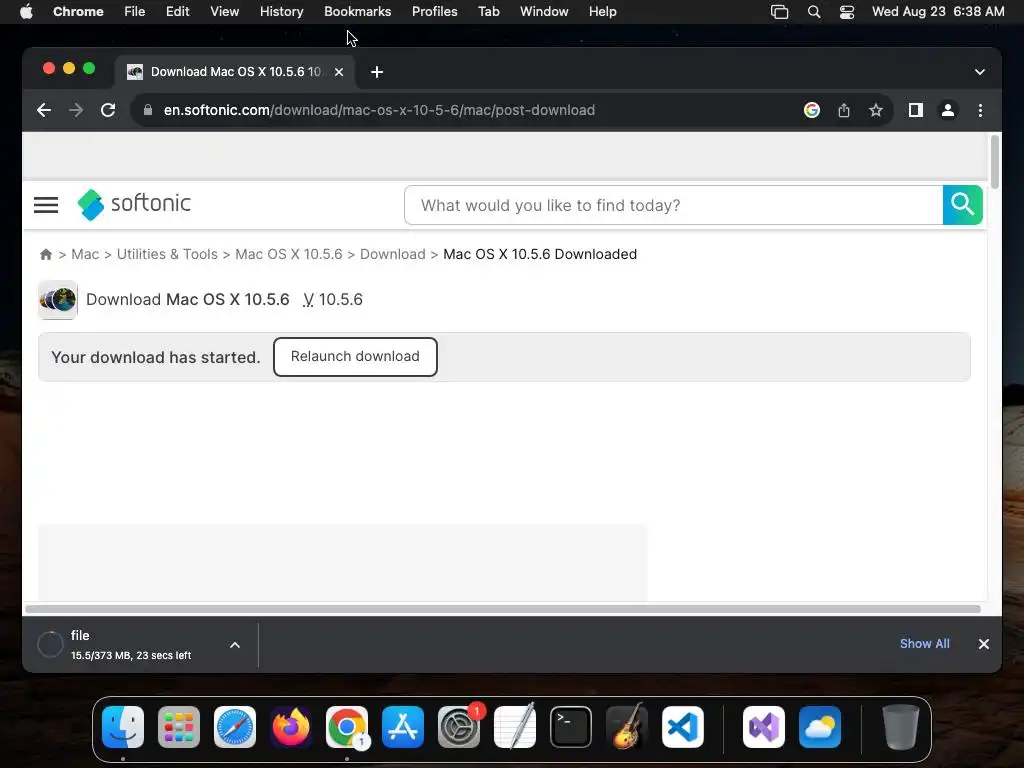Open the File menu
1024x768 pixels.
coord(135,12)
